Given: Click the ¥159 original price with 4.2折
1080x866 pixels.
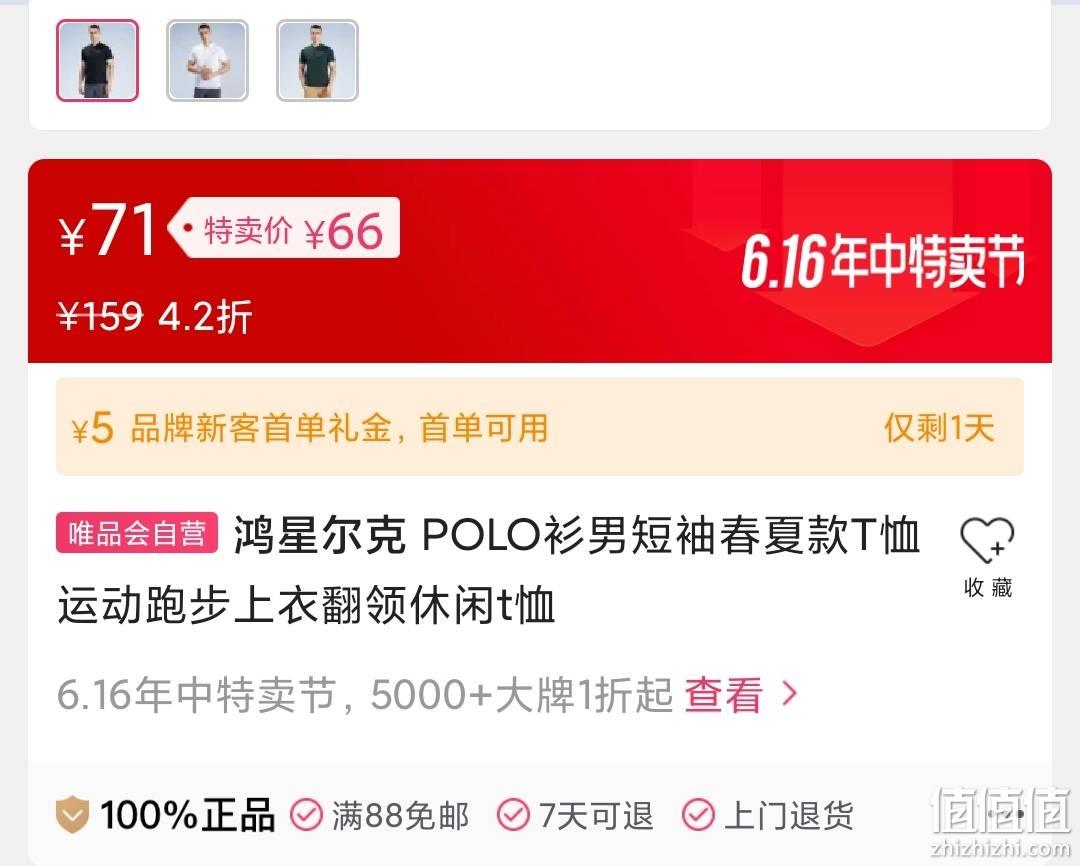Looking at the screenshot, I should tap(155, 316).
